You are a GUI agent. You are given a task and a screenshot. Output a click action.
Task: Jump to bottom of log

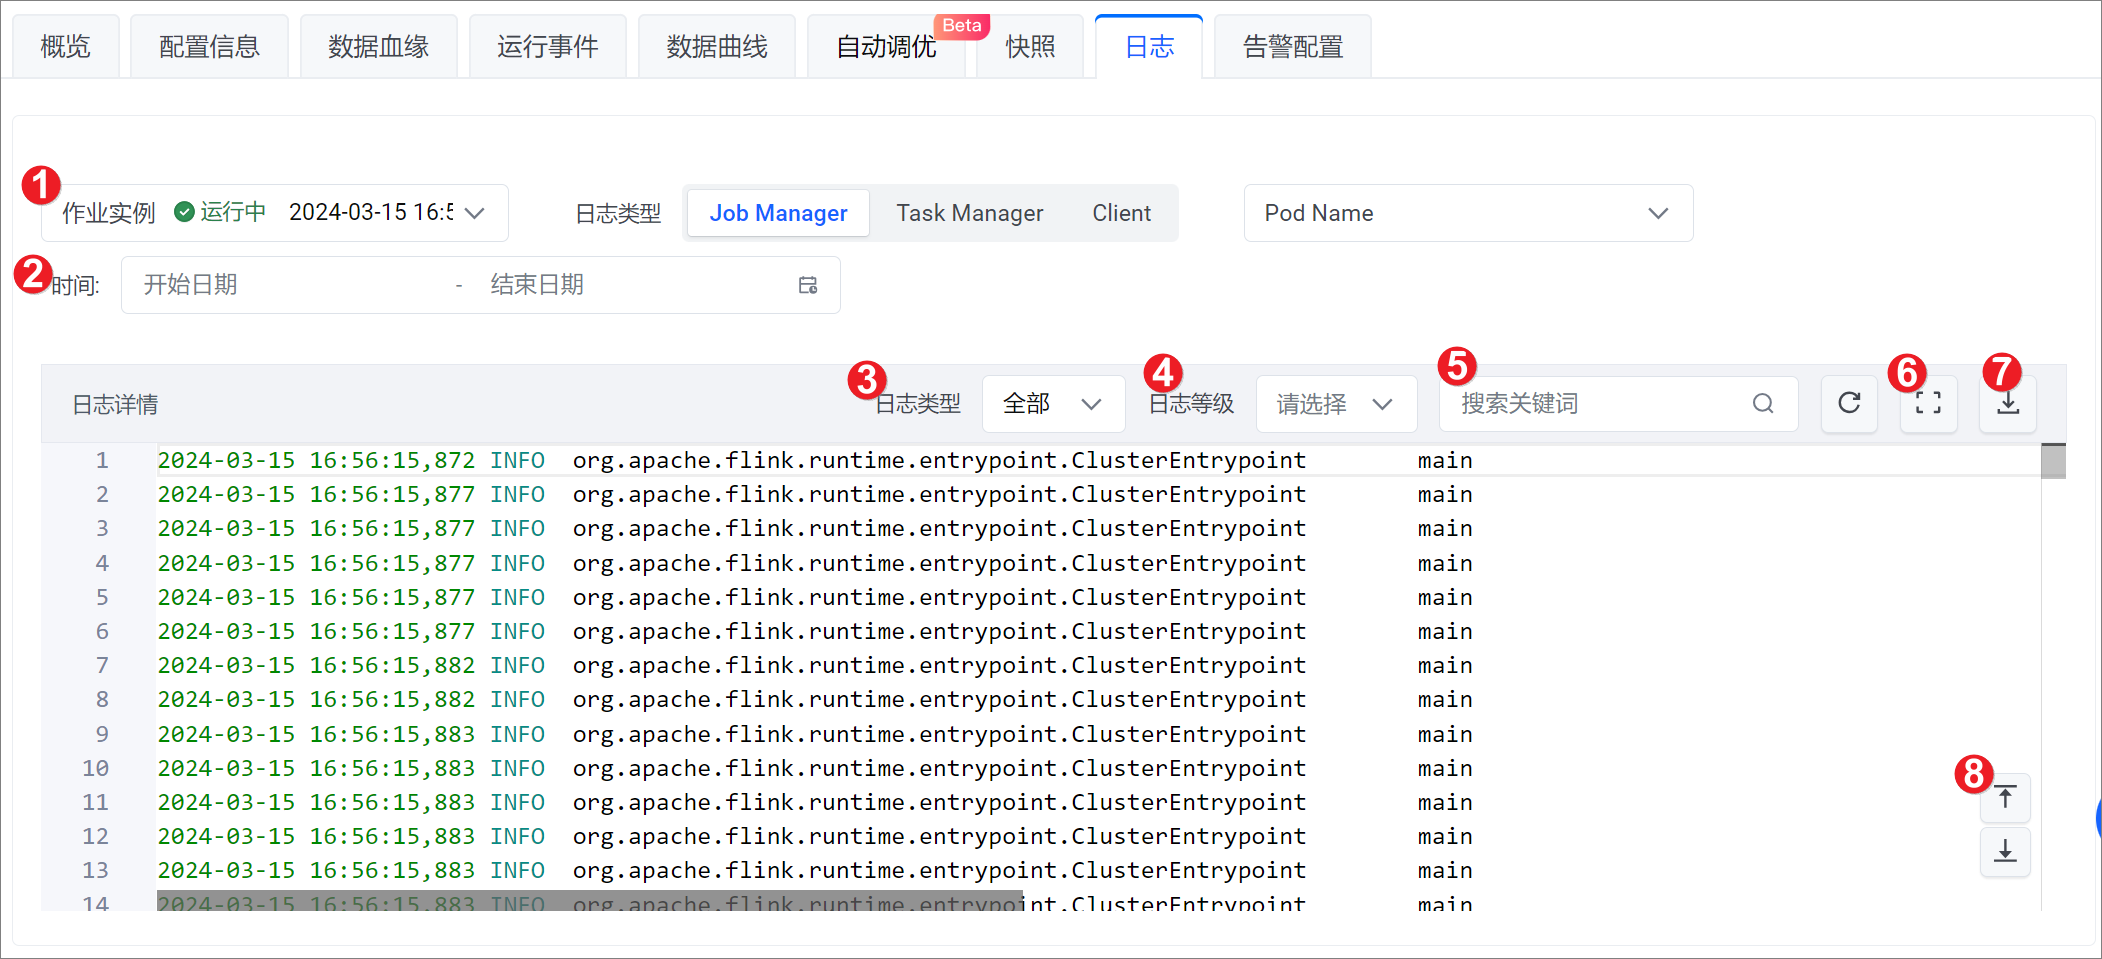point(2005,852)
